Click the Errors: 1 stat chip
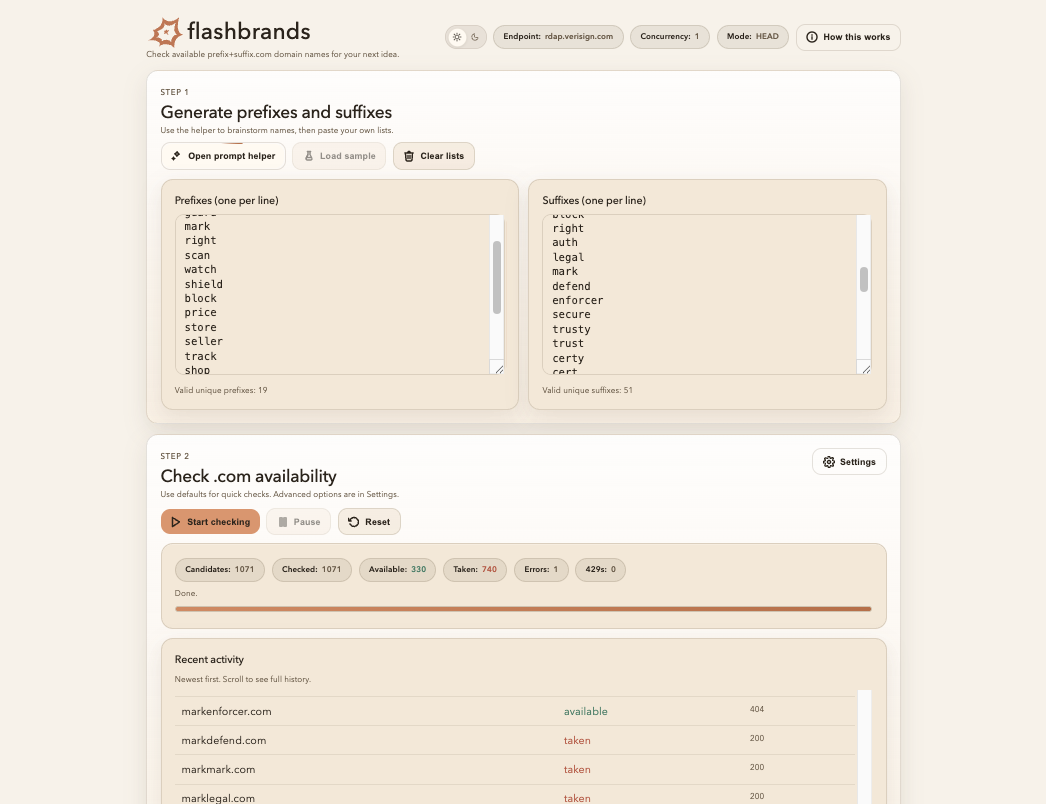This screenshot has height=804, width=1046. tap(540, 568)
